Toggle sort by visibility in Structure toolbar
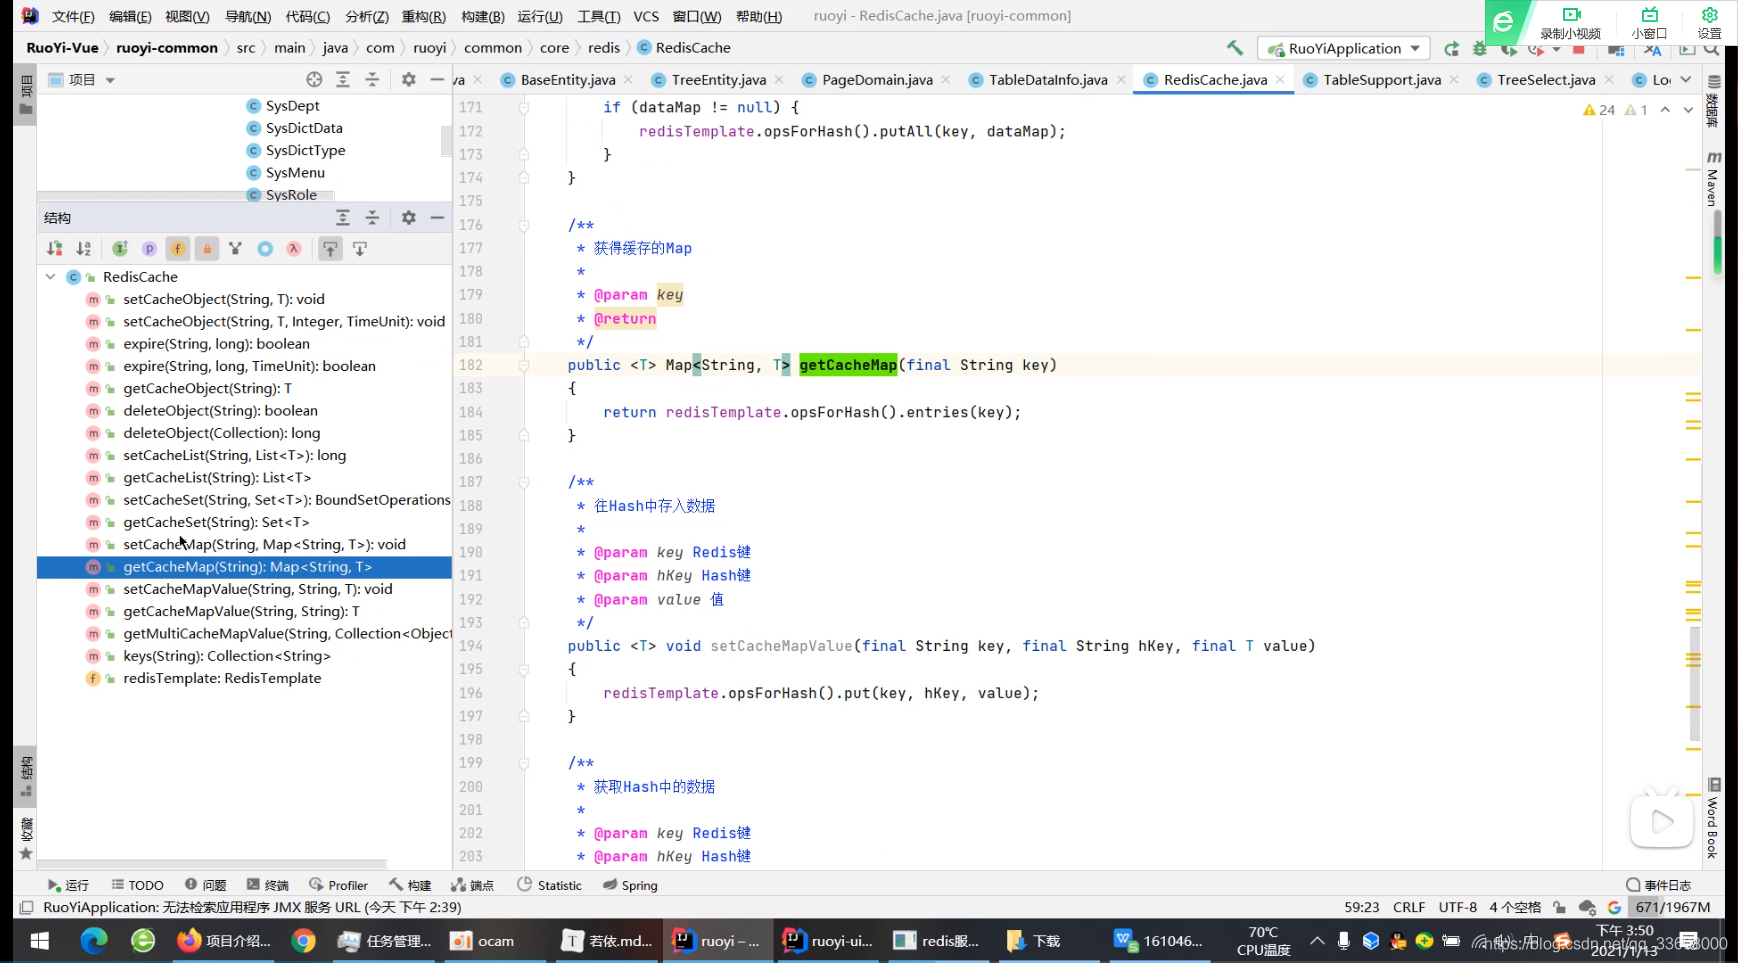1738x963 pixels. 55,249
